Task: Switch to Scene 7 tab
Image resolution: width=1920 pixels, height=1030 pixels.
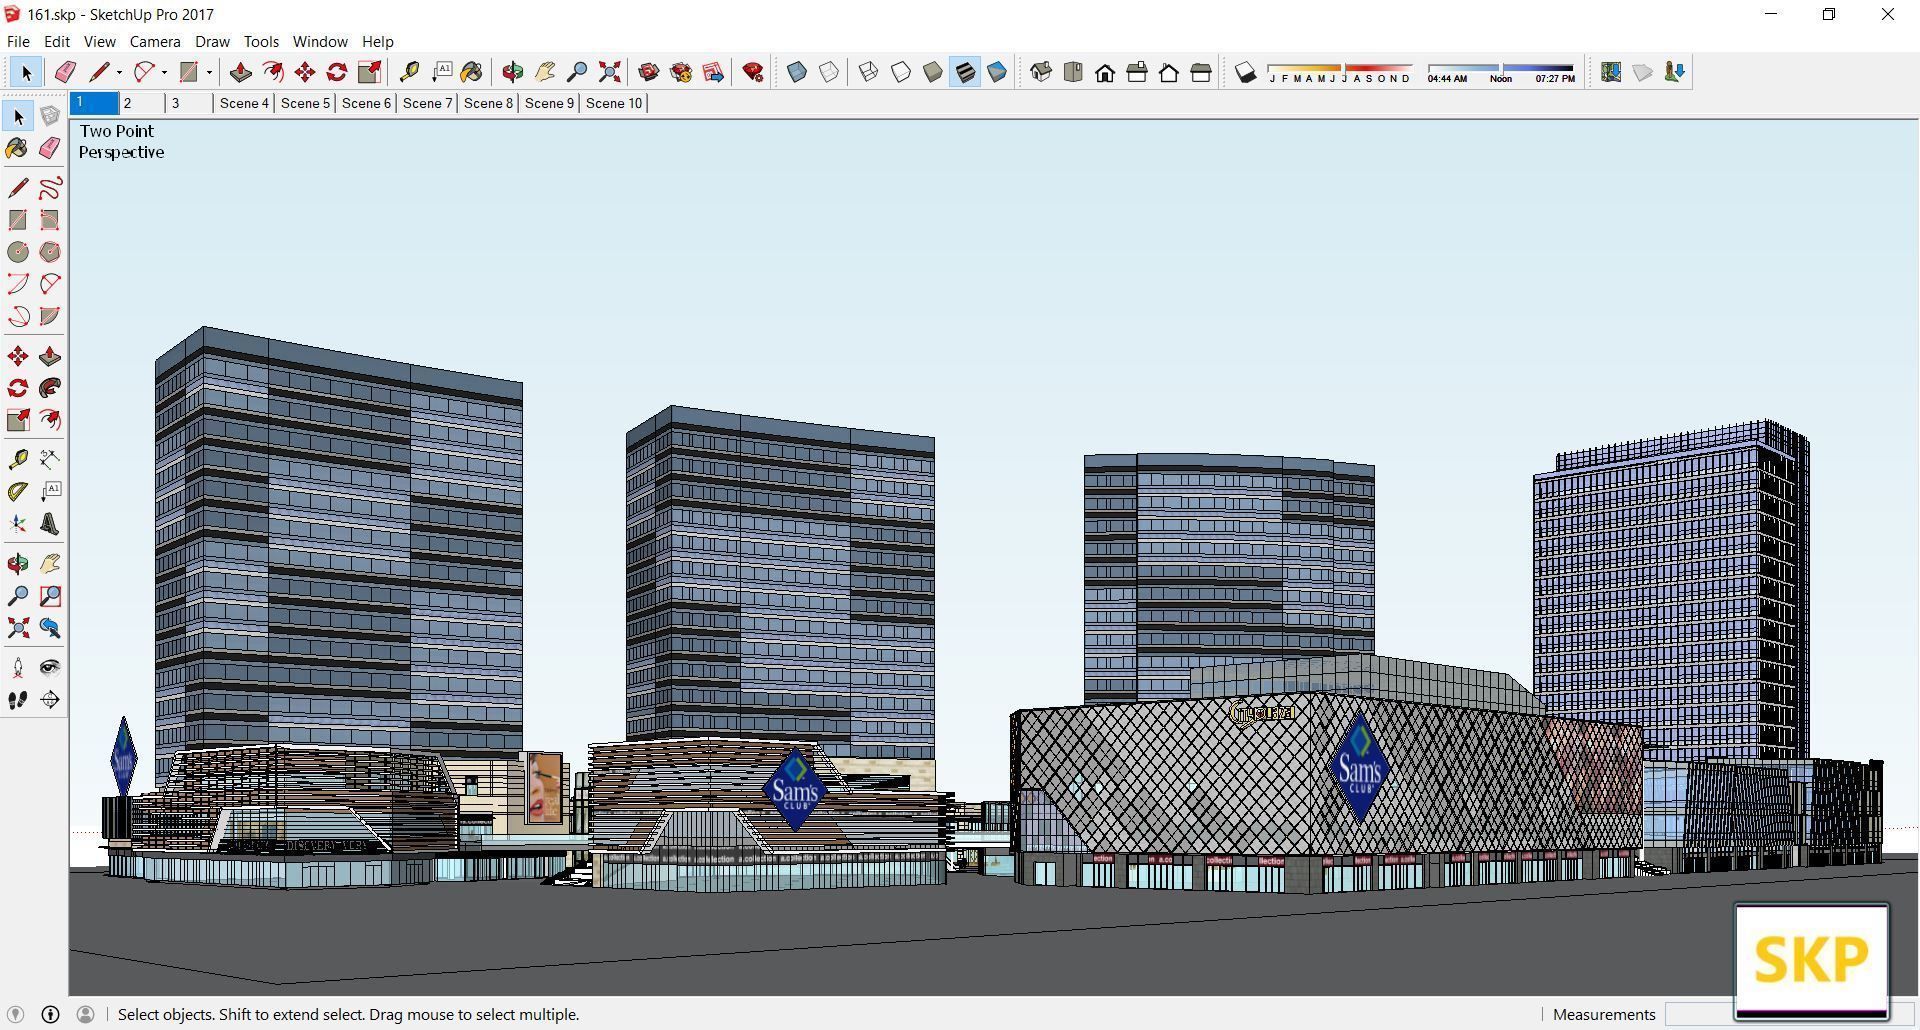Action: click(x=427, y=103)
